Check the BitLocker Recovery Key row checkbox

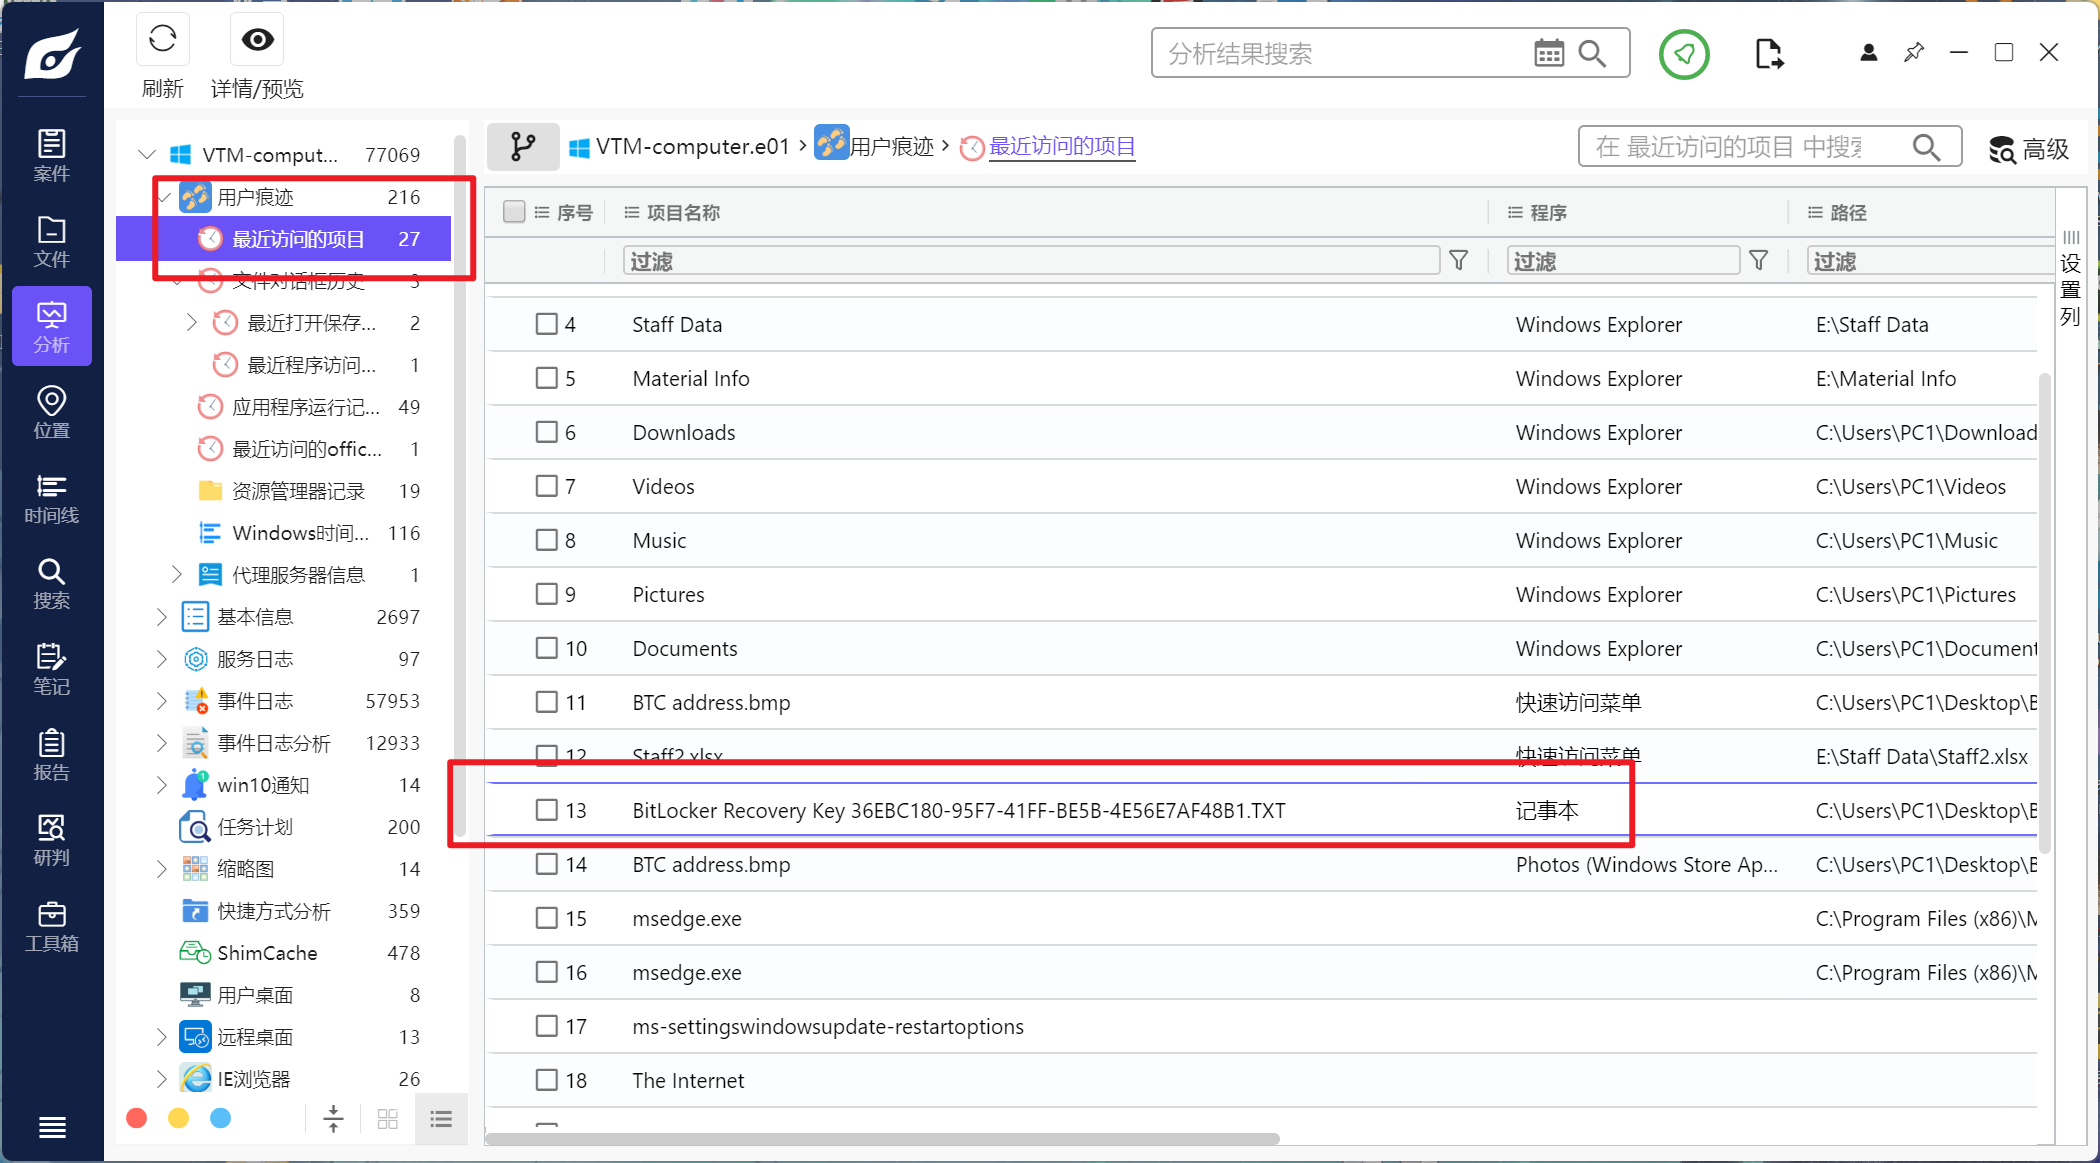pyautogui.click(x=546, y=810)
